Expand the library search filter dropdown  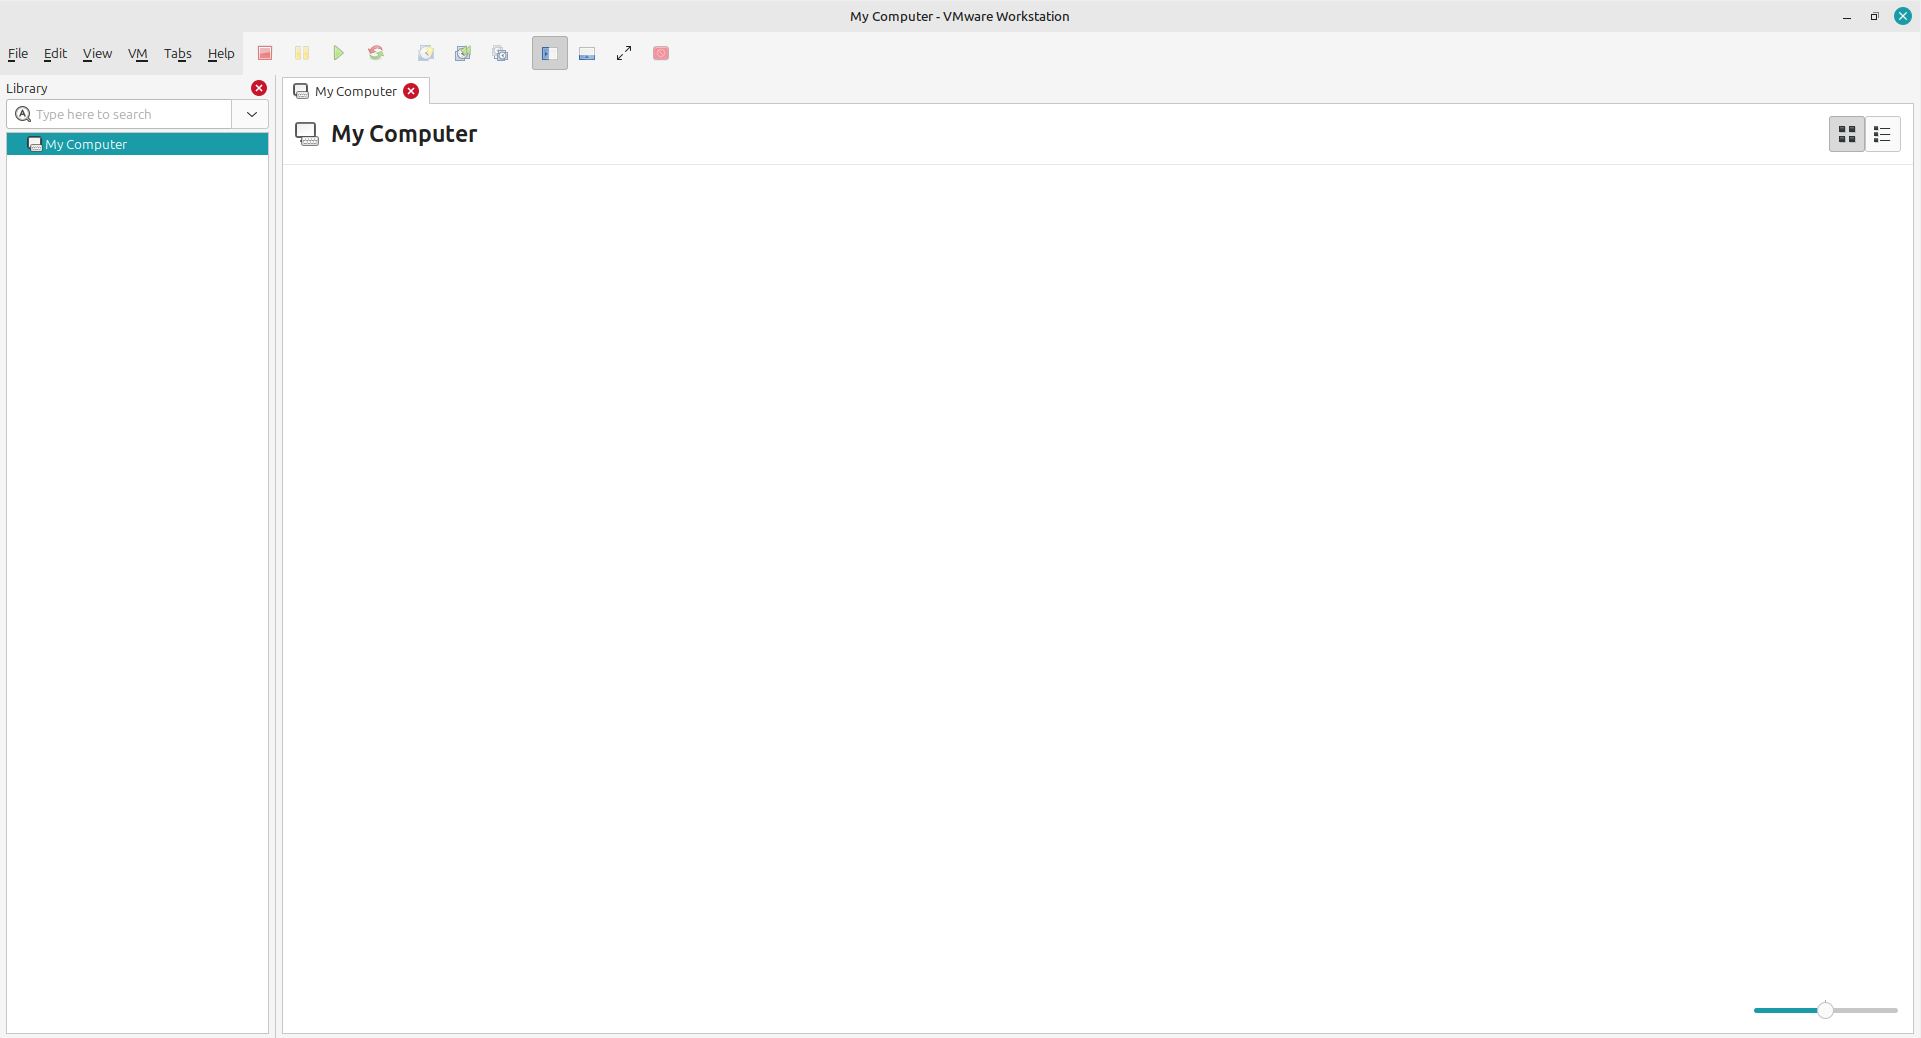[251, 114]
